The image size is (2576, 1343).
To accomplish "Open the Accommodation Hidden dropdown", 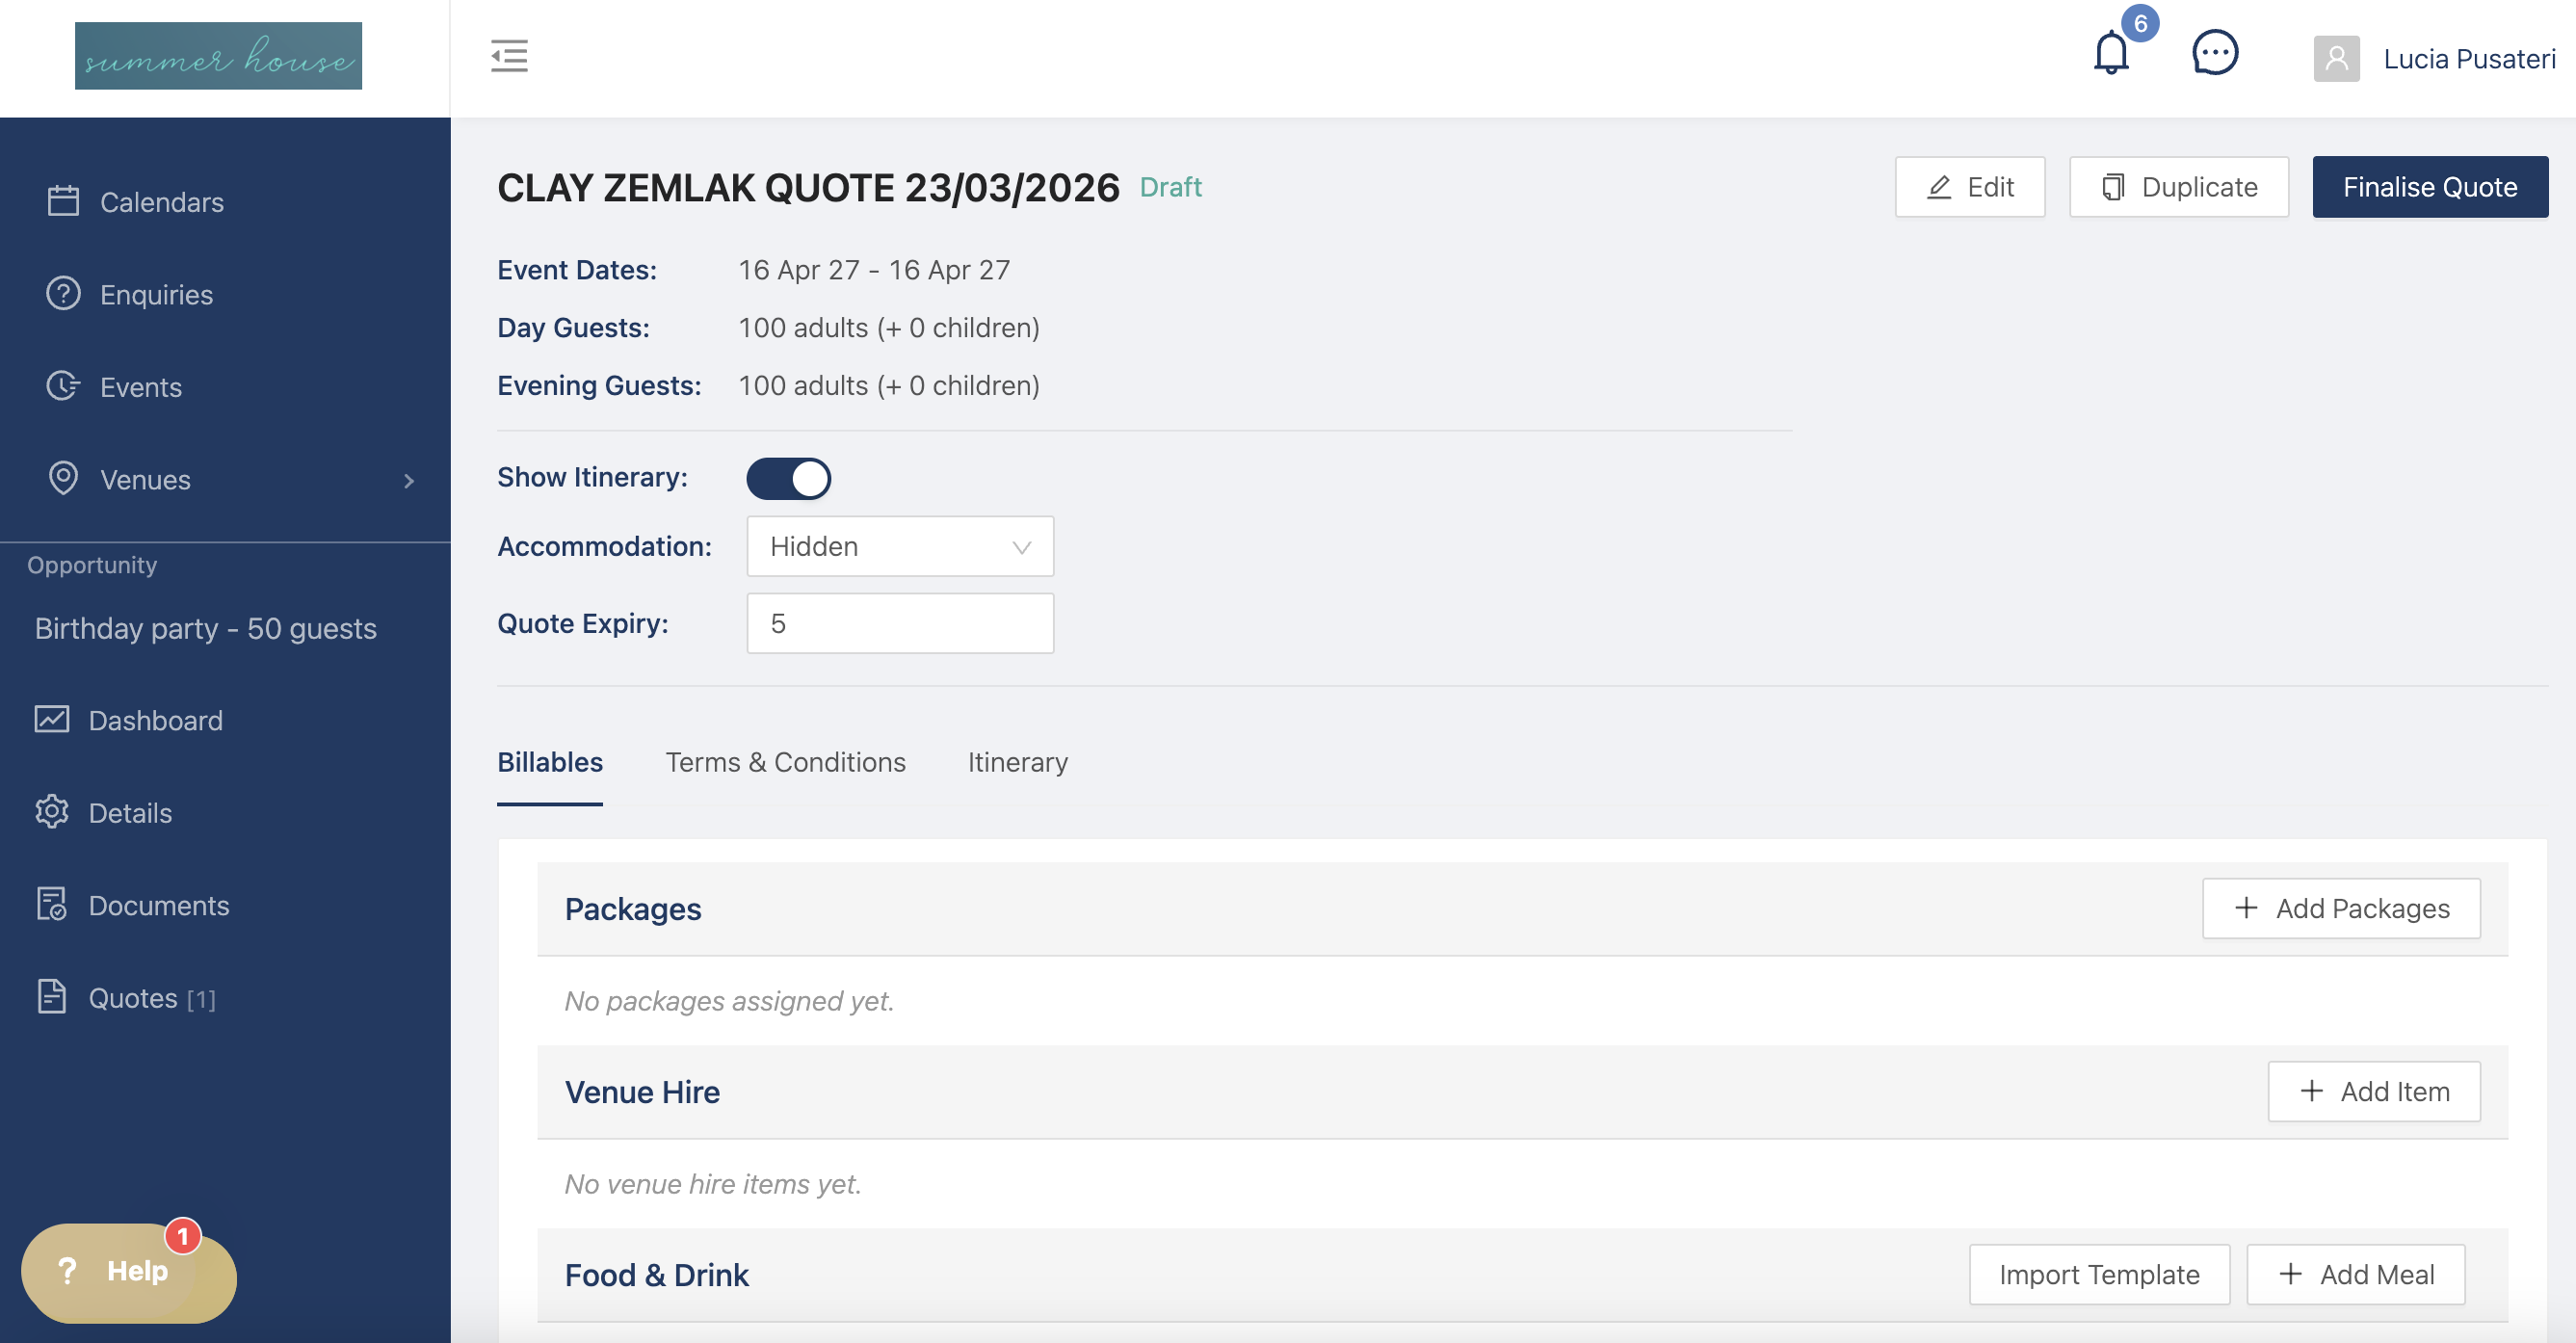I will [x=899, y=546].
